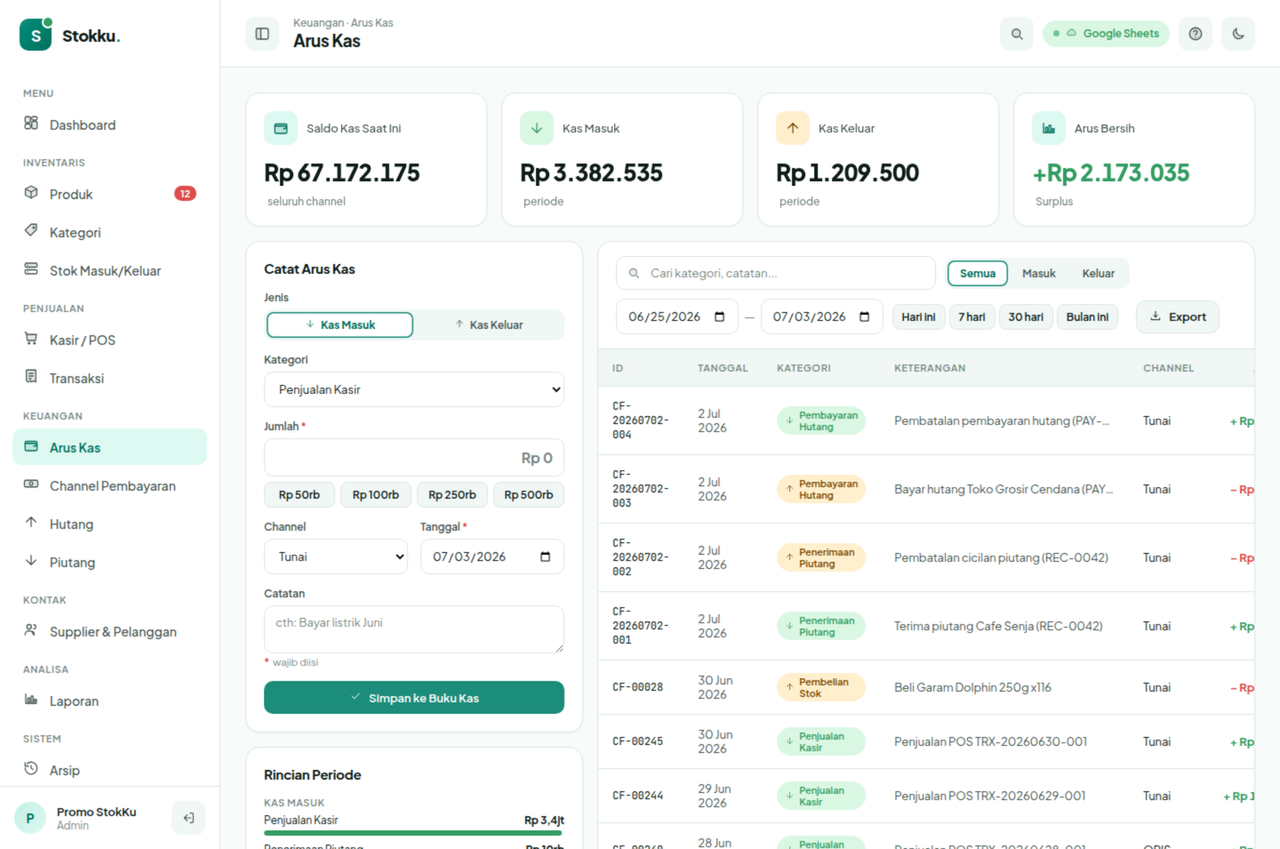Click the TANGGAL column header
The image size is (1280, 849).
[x=723, y=368]
